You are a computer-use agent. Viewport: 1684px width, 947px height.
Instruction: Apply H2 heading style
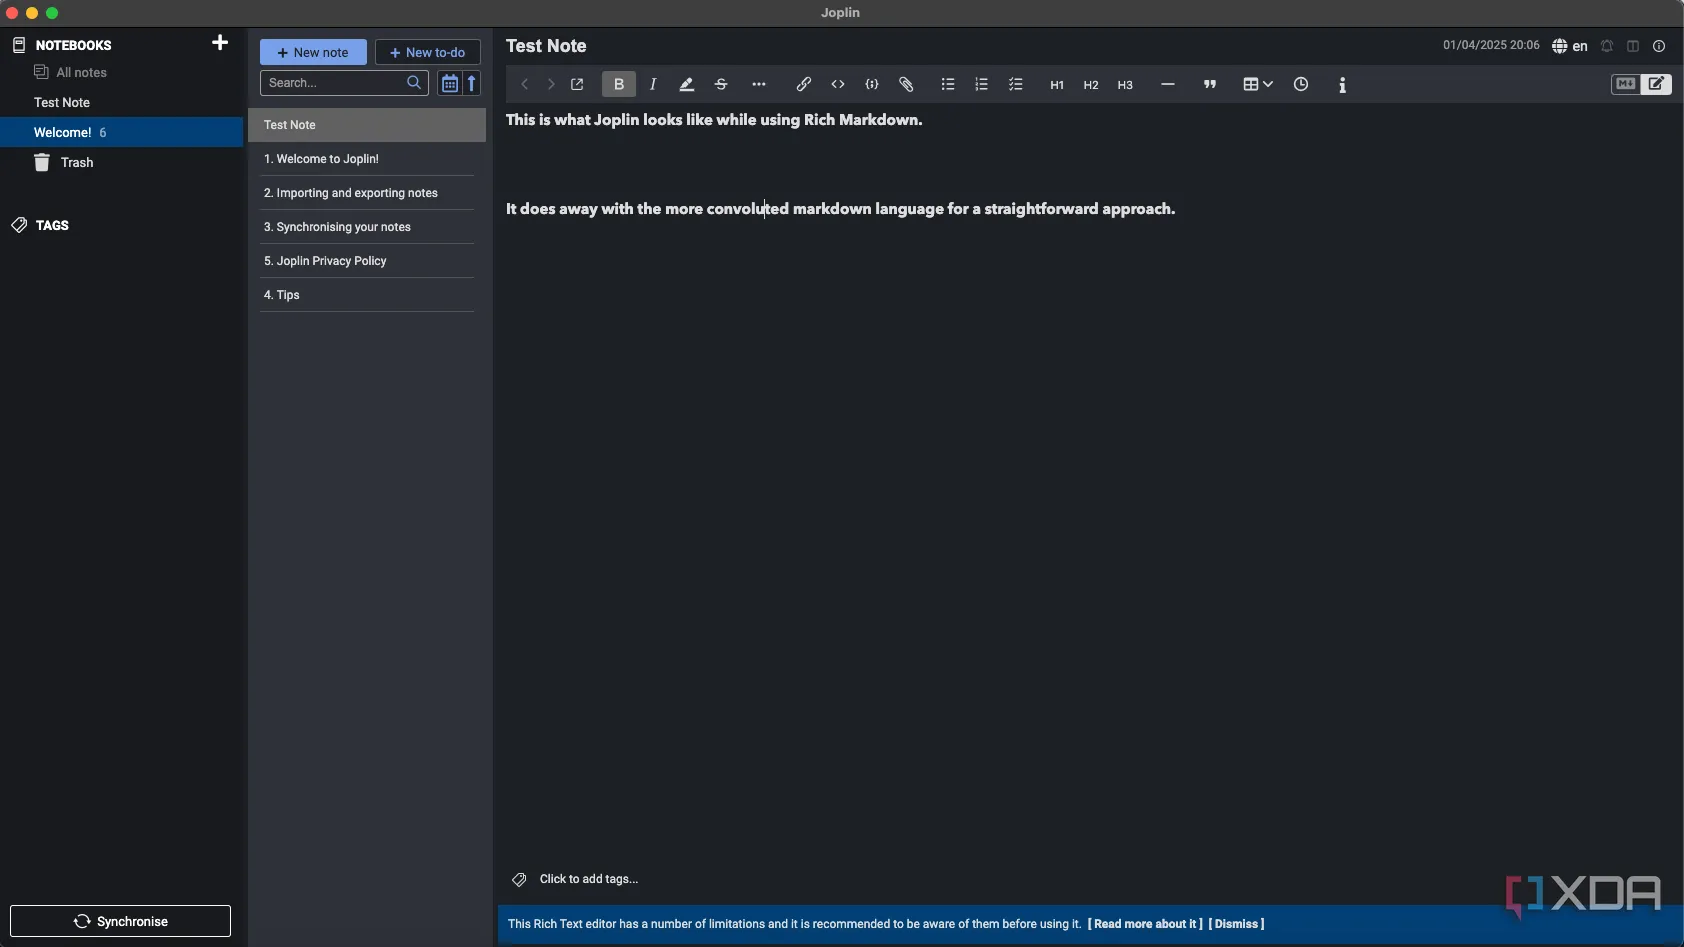(1091, 85)
